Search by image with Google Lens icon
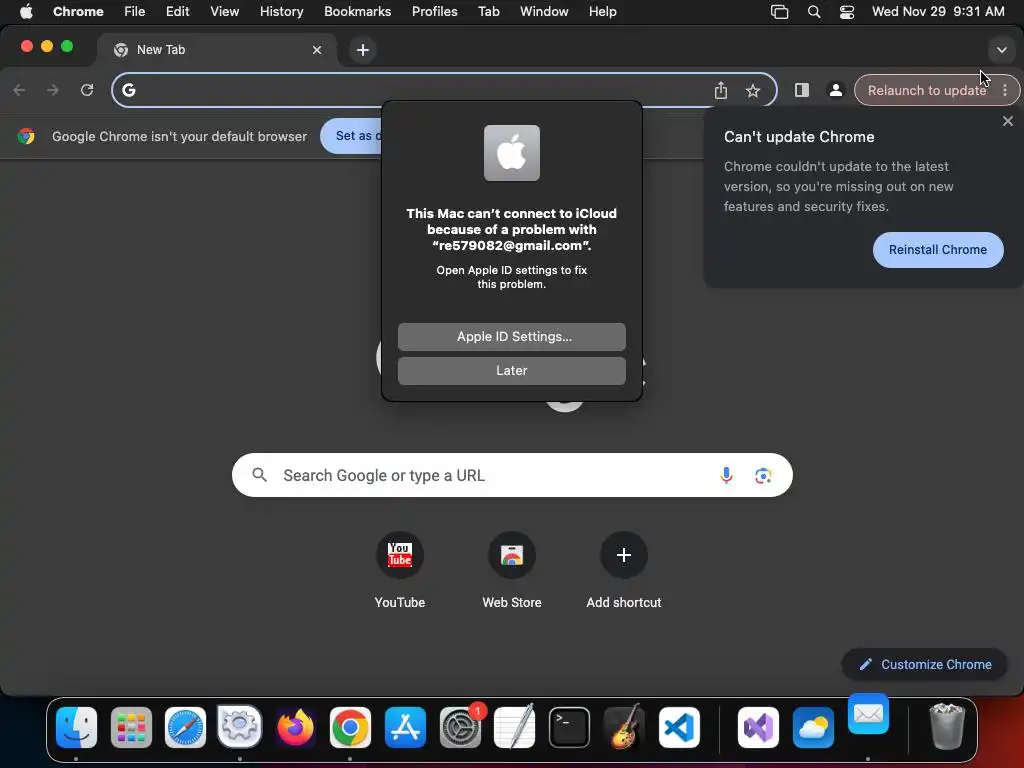Image resolution: width=1024 pixels, height=768 pixels. tap(763, 475)
